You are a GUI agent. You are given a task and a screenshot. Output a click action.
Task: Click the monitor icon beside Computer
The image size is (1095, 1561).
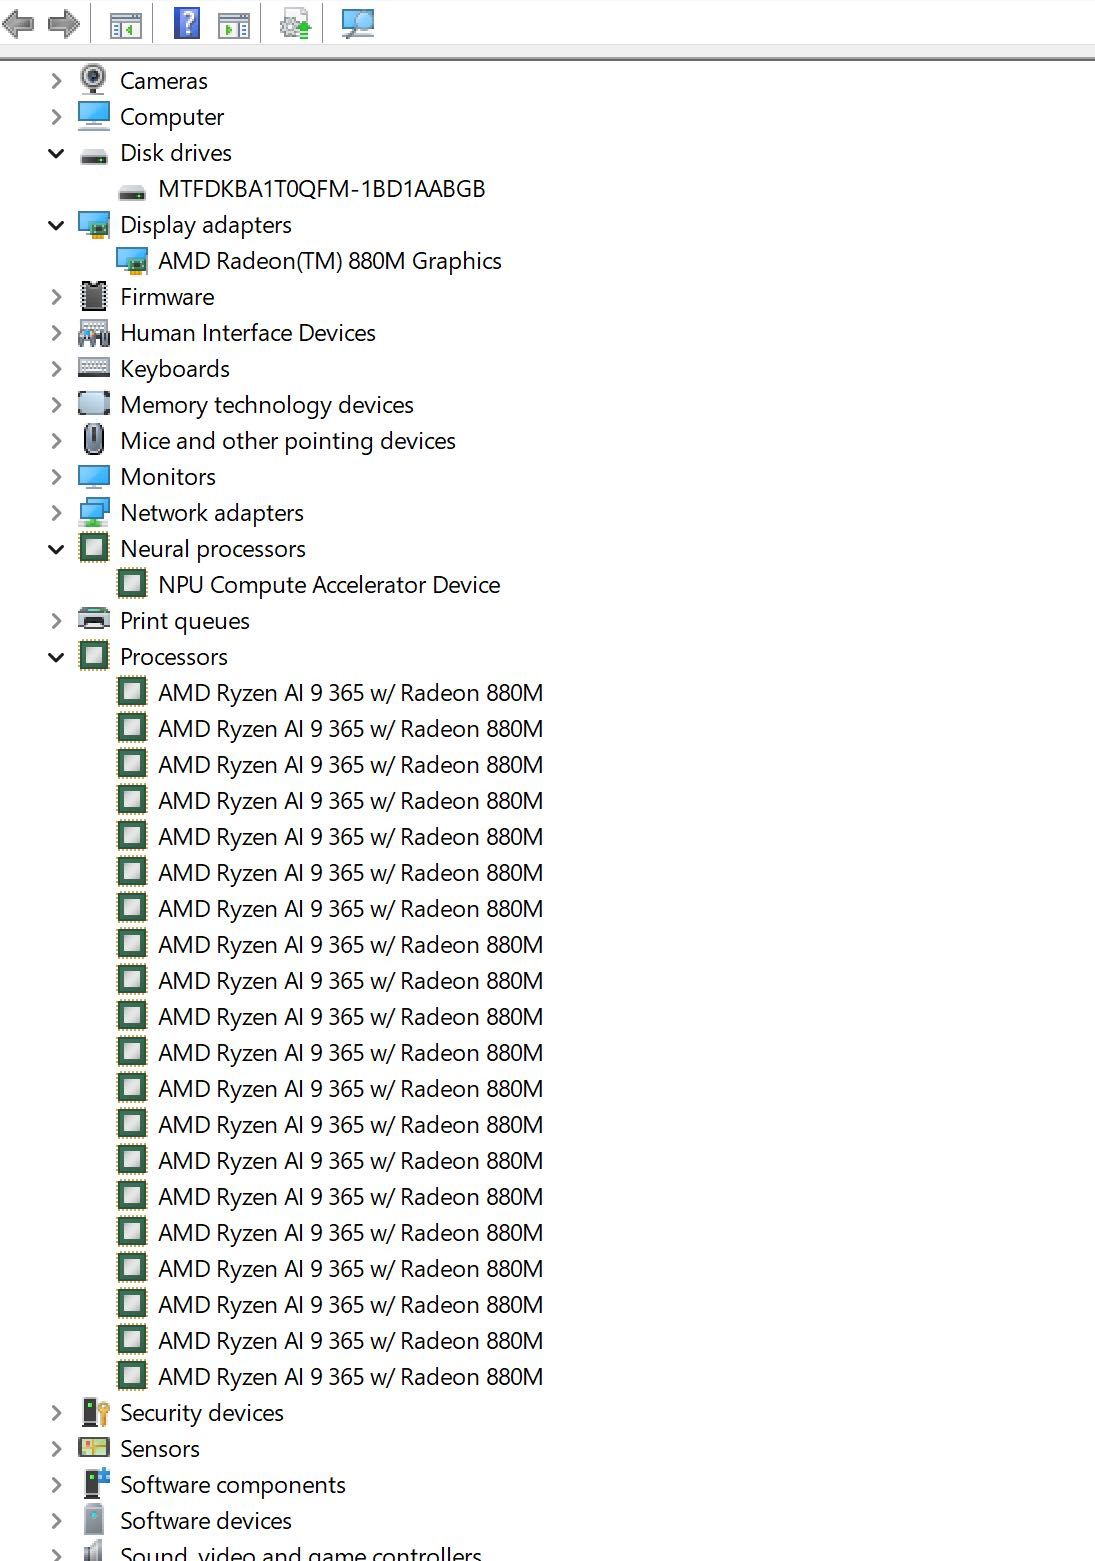94,116
